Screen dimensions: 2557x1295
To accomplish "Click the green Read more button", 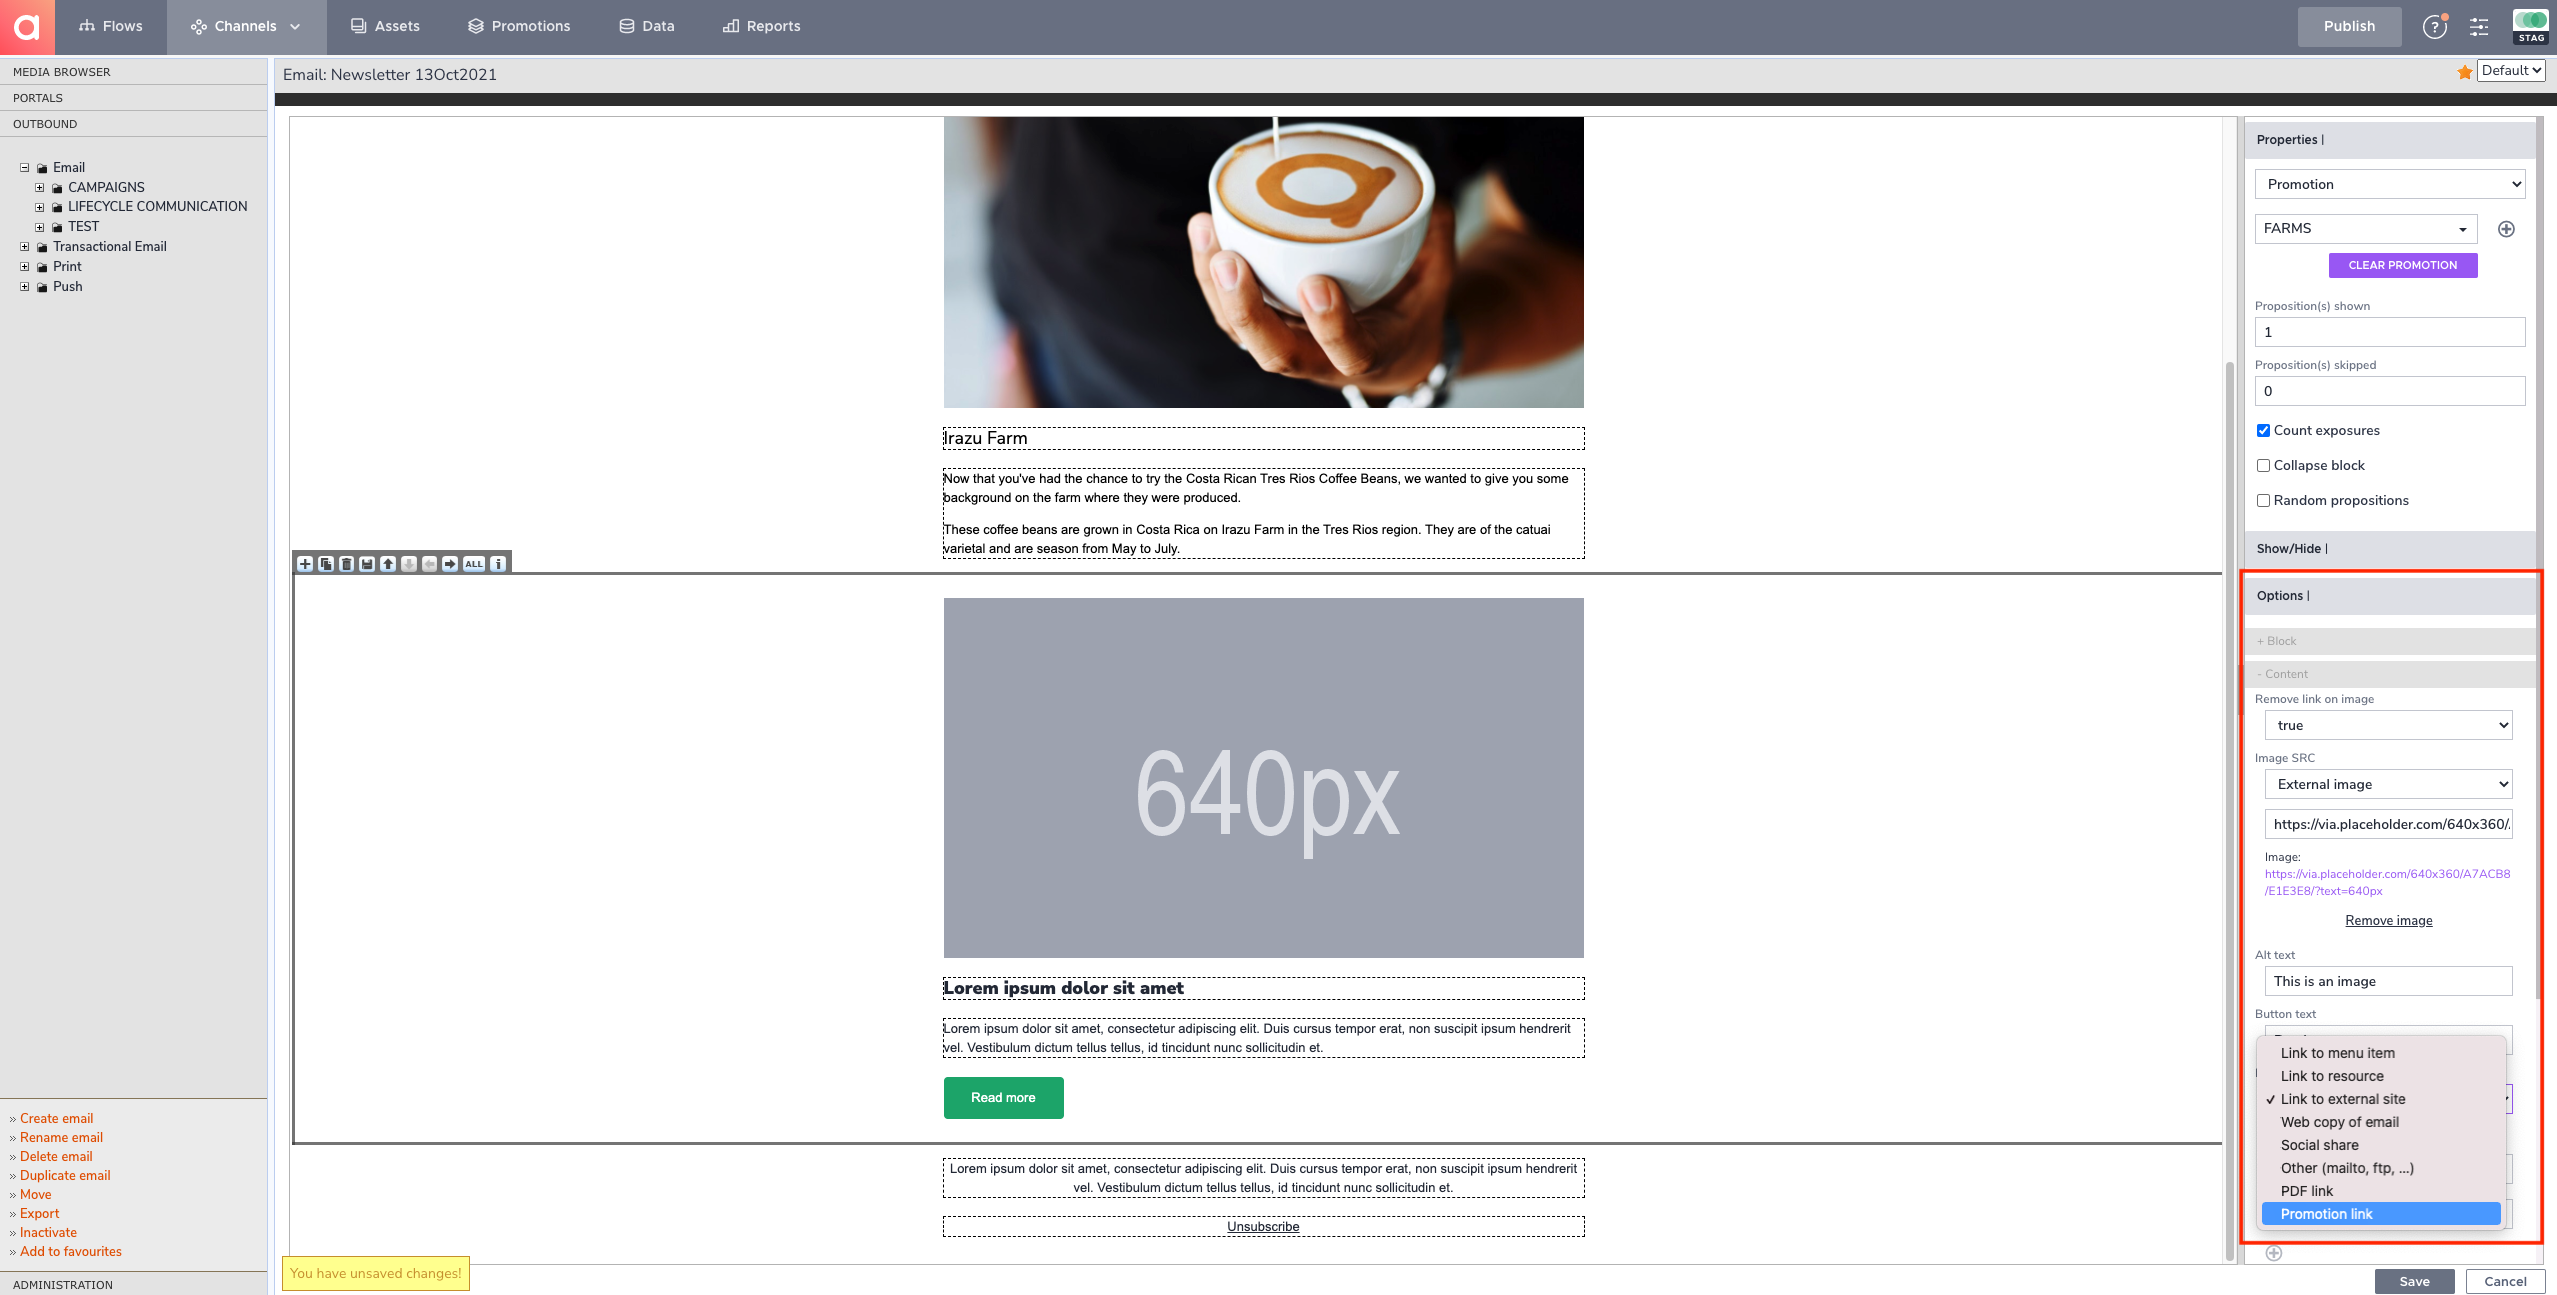I will [1003, 1098].
